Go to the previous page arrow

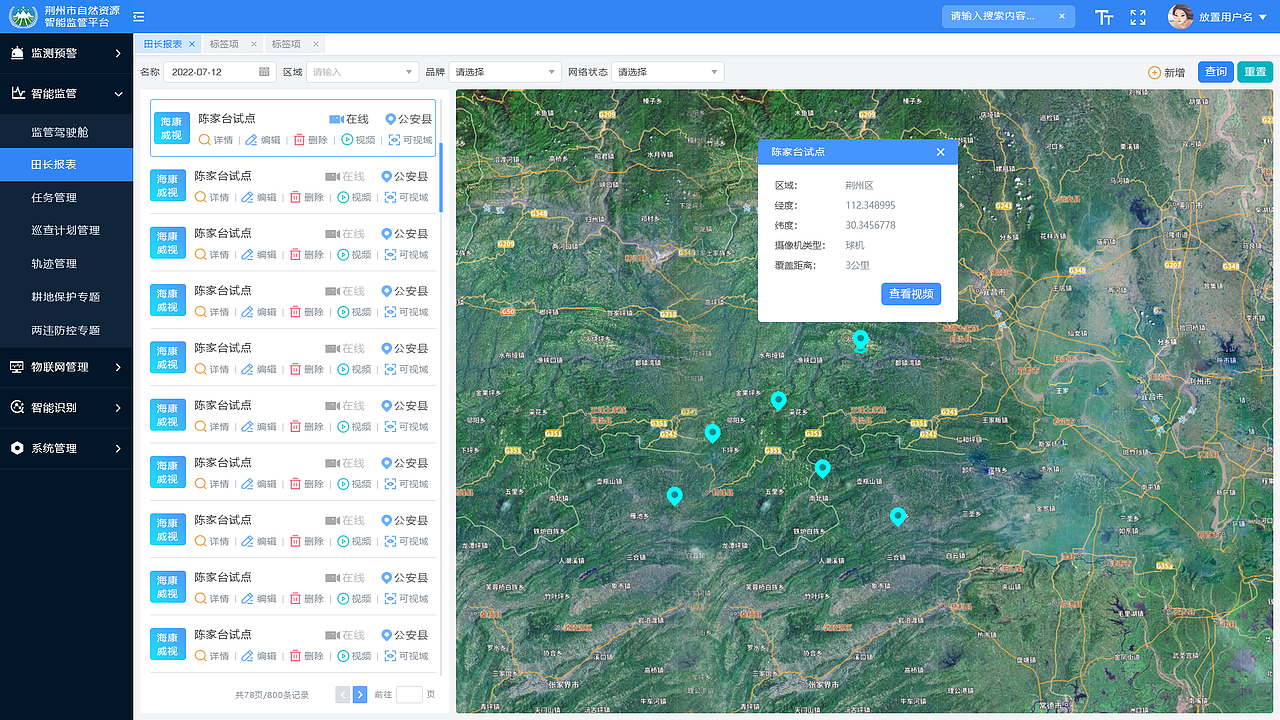343,694
